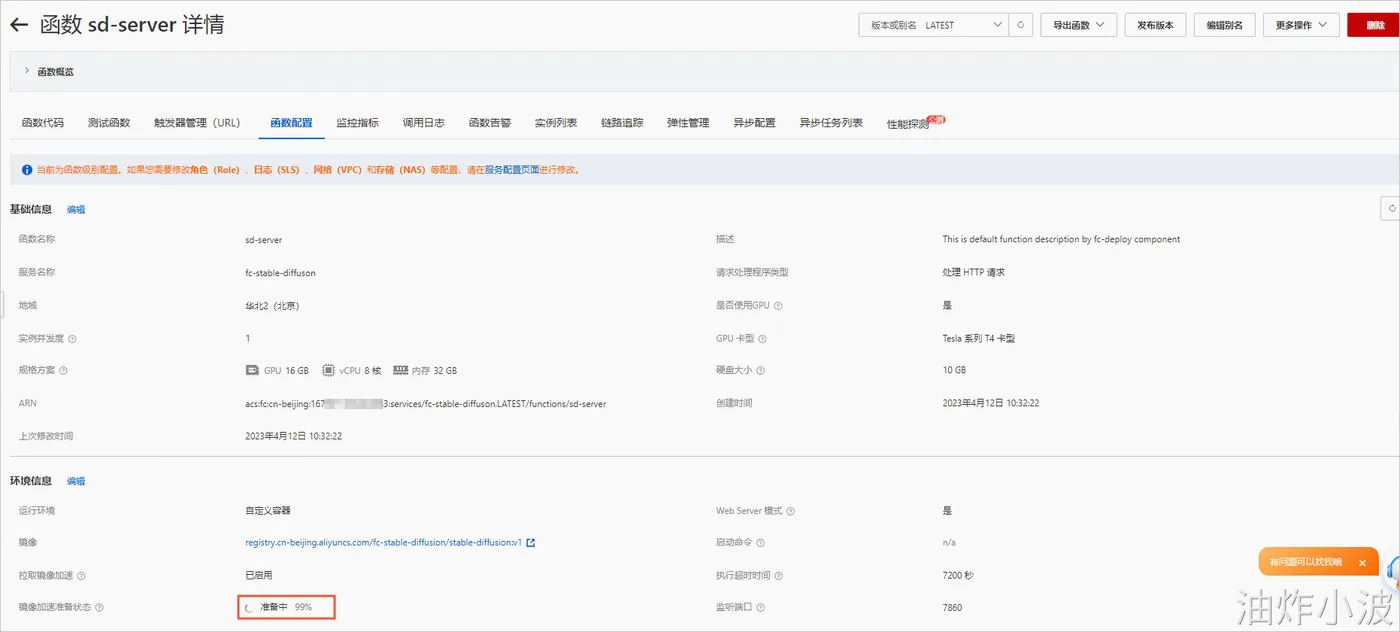
Task: Go back using the left arrow icon
Action: tap(19, 25)
